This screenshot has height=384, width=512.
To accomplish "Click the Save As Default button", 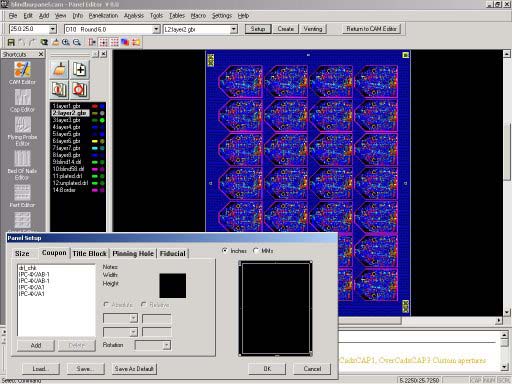I will (134, 369).
